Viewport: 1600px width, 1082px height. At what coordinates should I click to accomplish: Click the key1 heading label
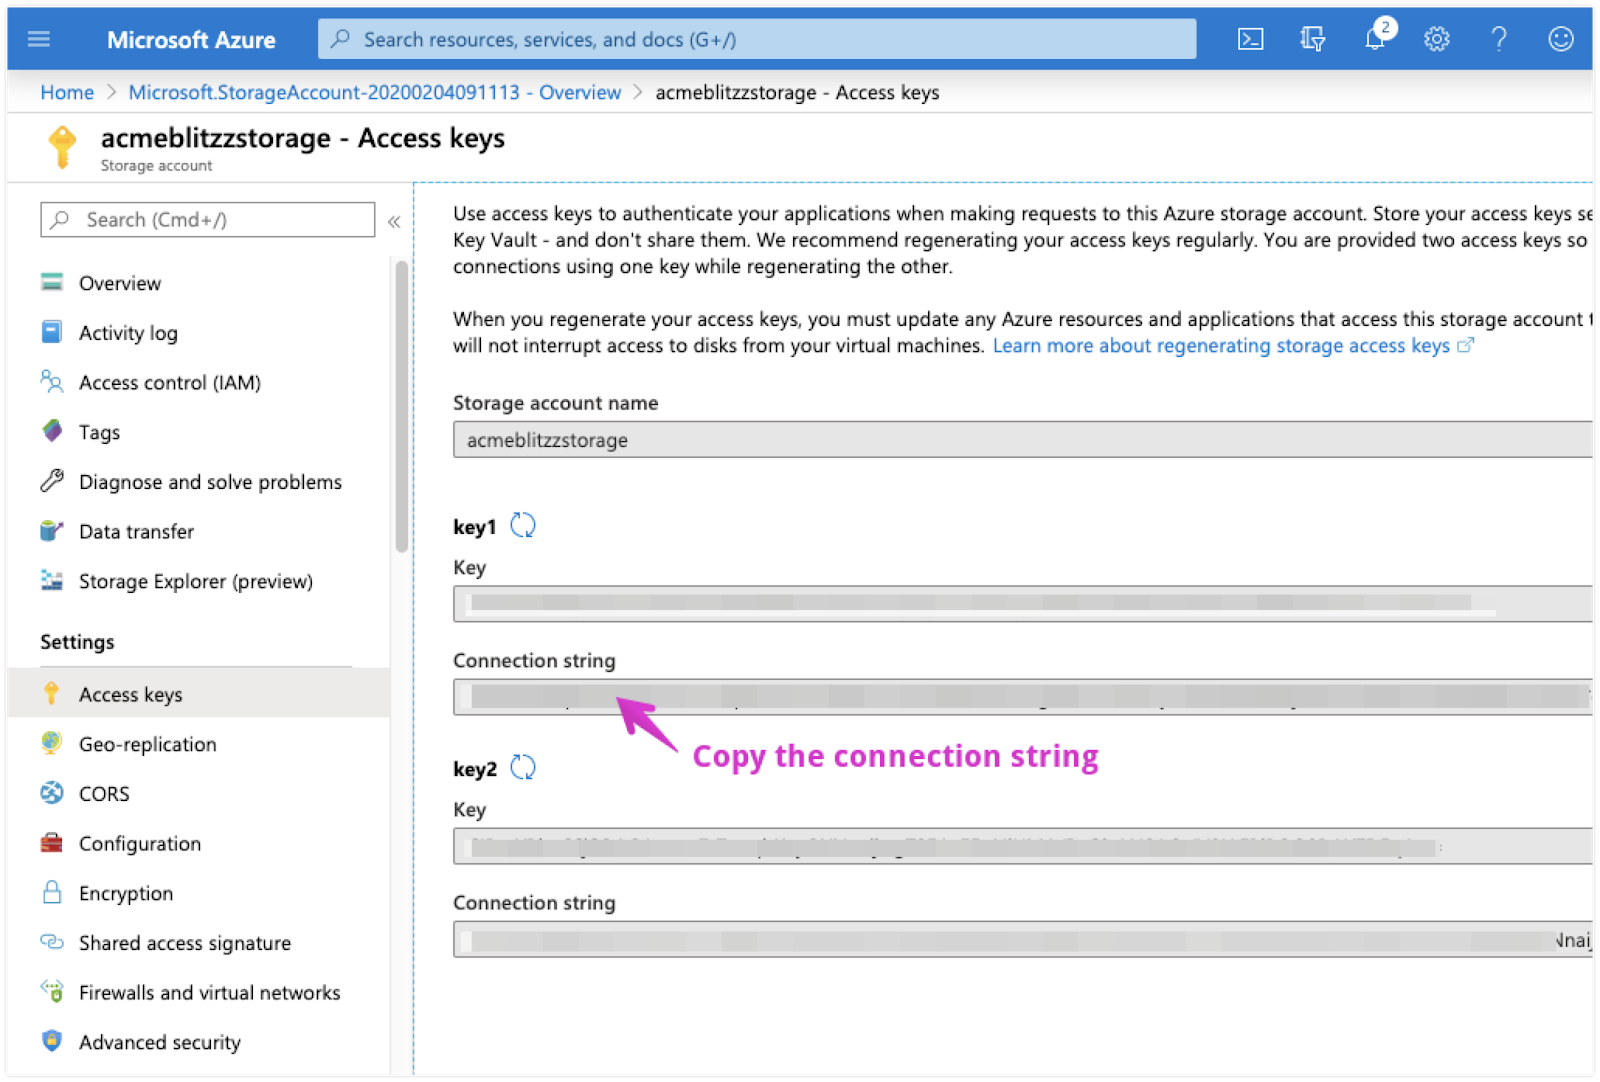pyautogui.click(x=474, y=527)
